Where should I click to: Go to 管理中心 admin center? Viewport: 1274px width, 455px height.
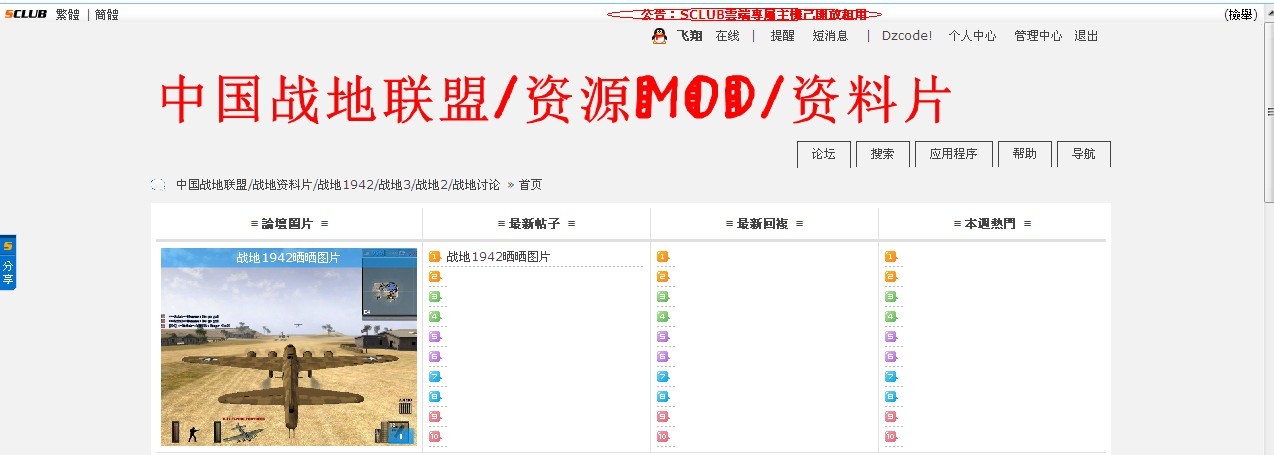click(x=1038, y=36)
